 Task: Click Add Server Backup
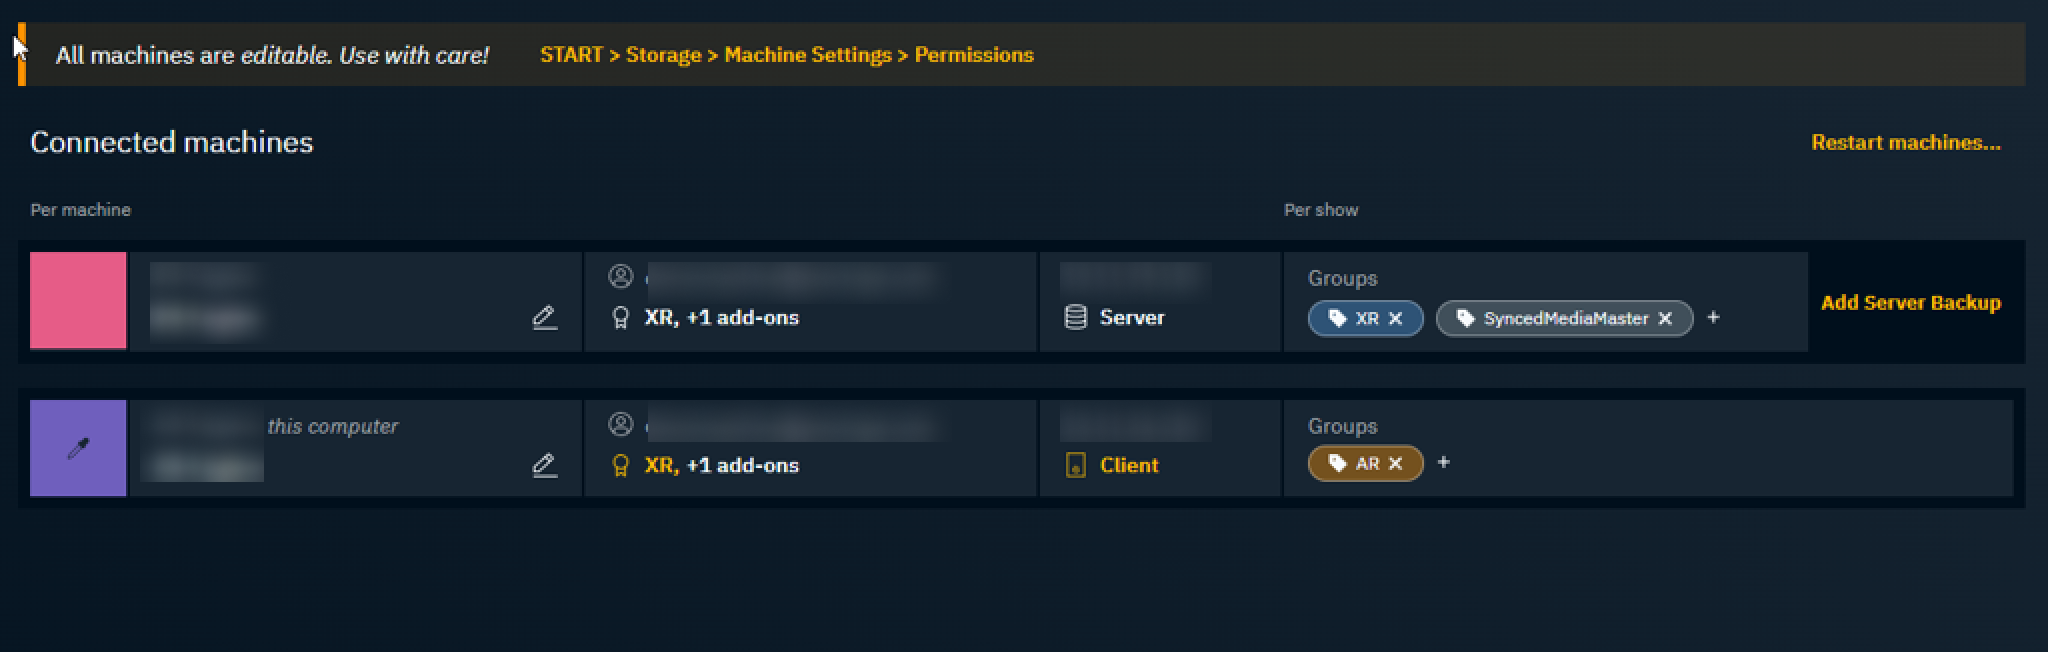click(1910, 302)
